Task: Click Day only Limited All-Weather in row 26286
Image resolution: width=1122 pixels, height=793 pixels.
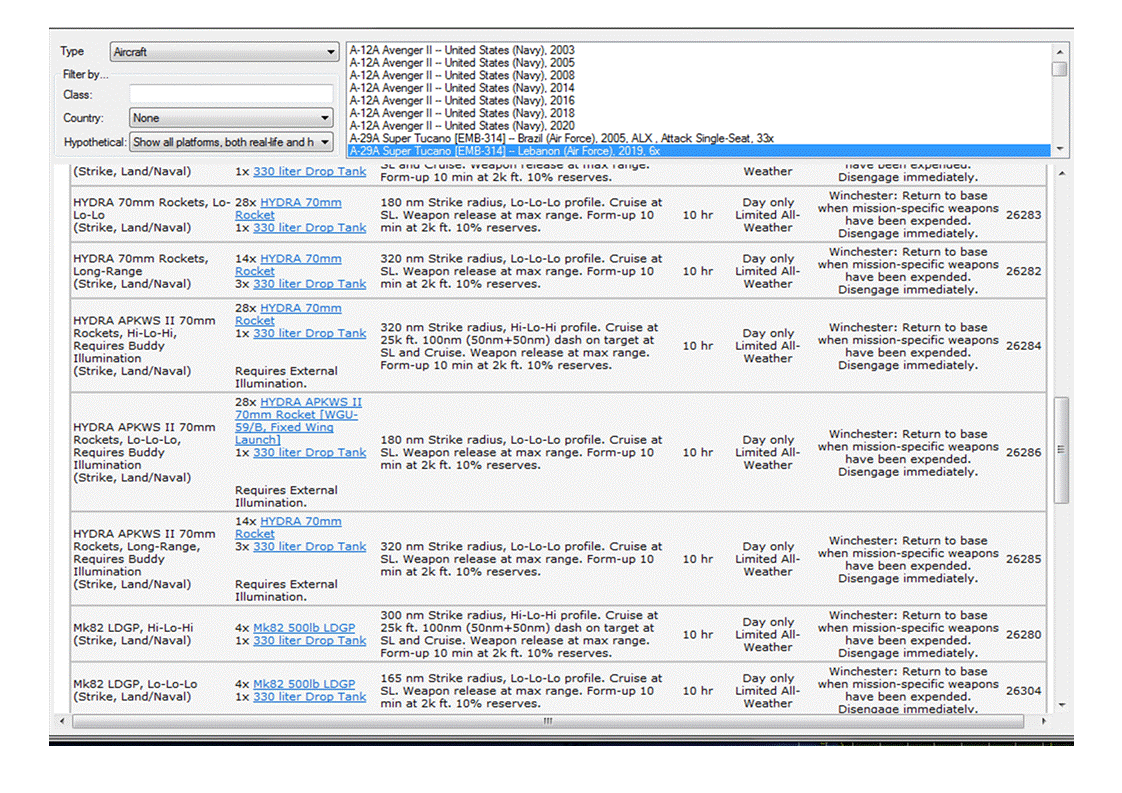Action: [768, 452]
